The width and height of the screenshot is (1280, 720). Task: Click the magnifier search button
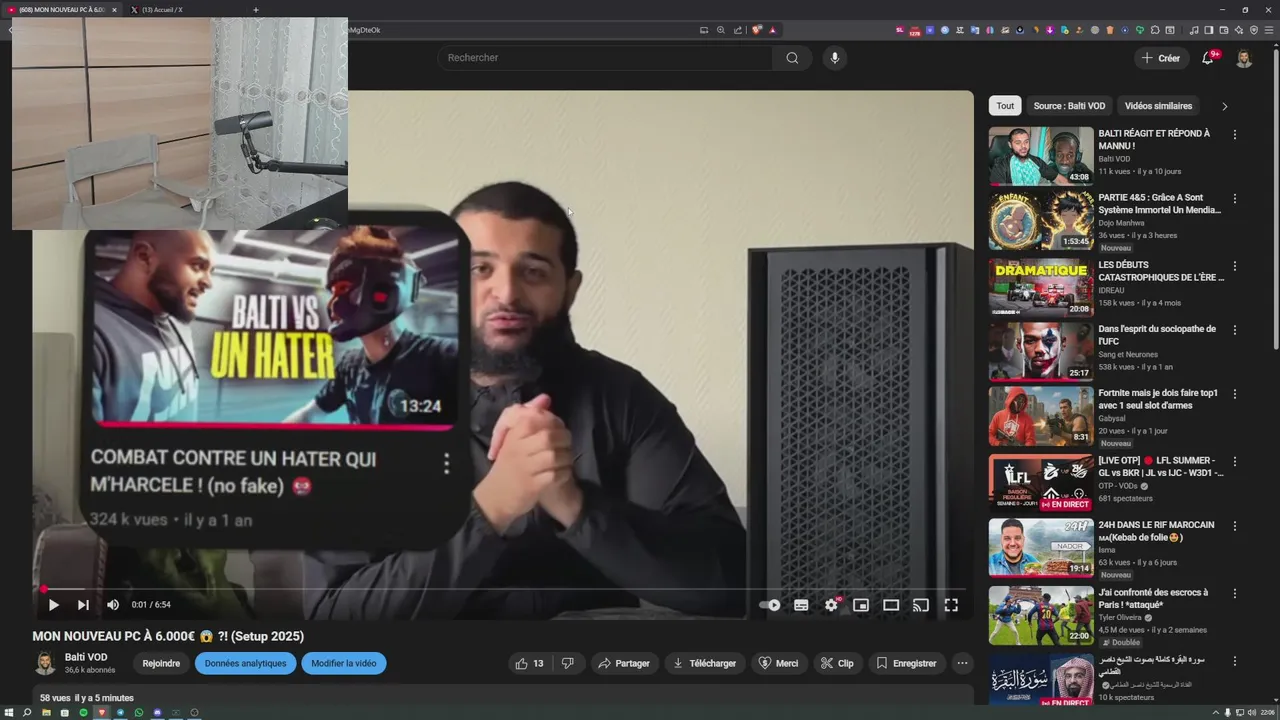792,58
